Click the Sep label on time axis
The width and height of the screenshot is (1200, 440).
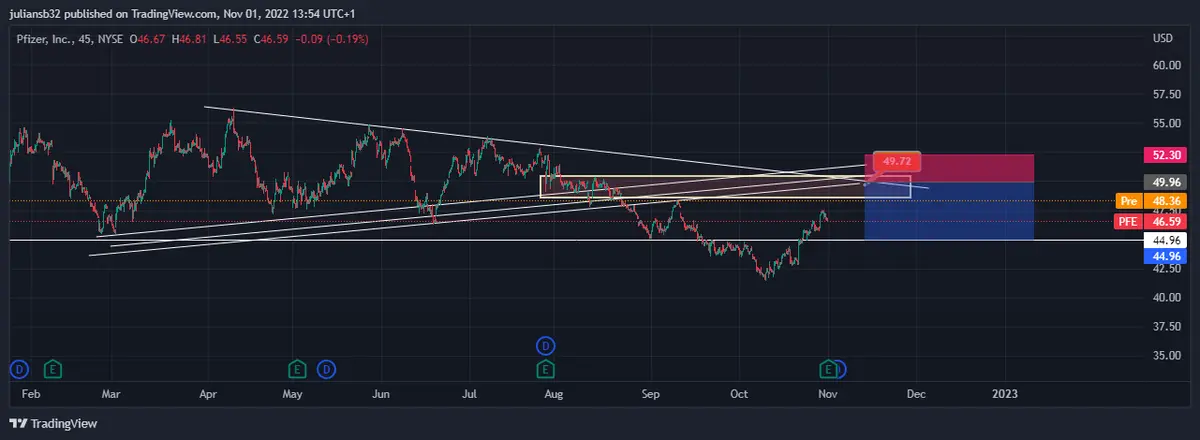pyautogui.click(x=651, y=394)
